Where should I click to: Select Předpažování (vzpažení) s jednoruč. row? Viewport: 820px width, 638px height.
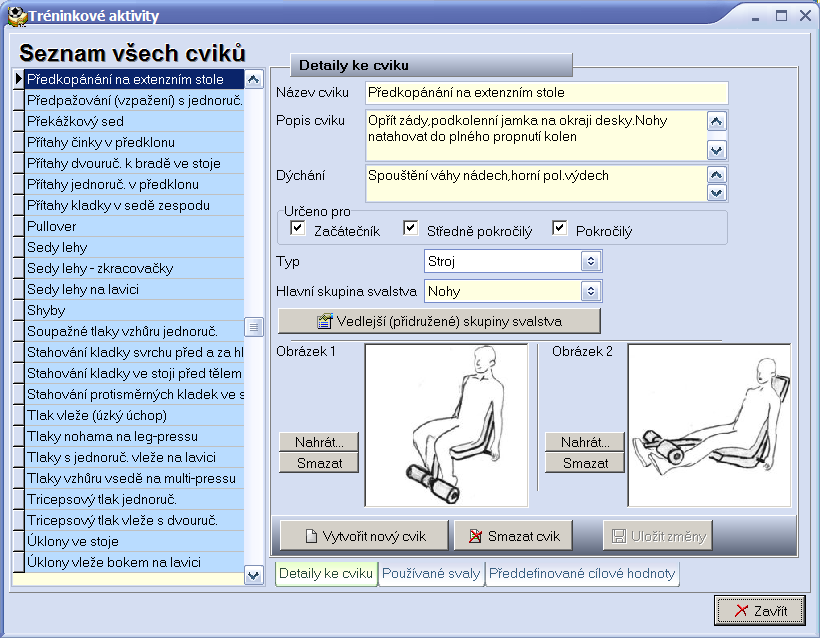click(x=134, y=100)
